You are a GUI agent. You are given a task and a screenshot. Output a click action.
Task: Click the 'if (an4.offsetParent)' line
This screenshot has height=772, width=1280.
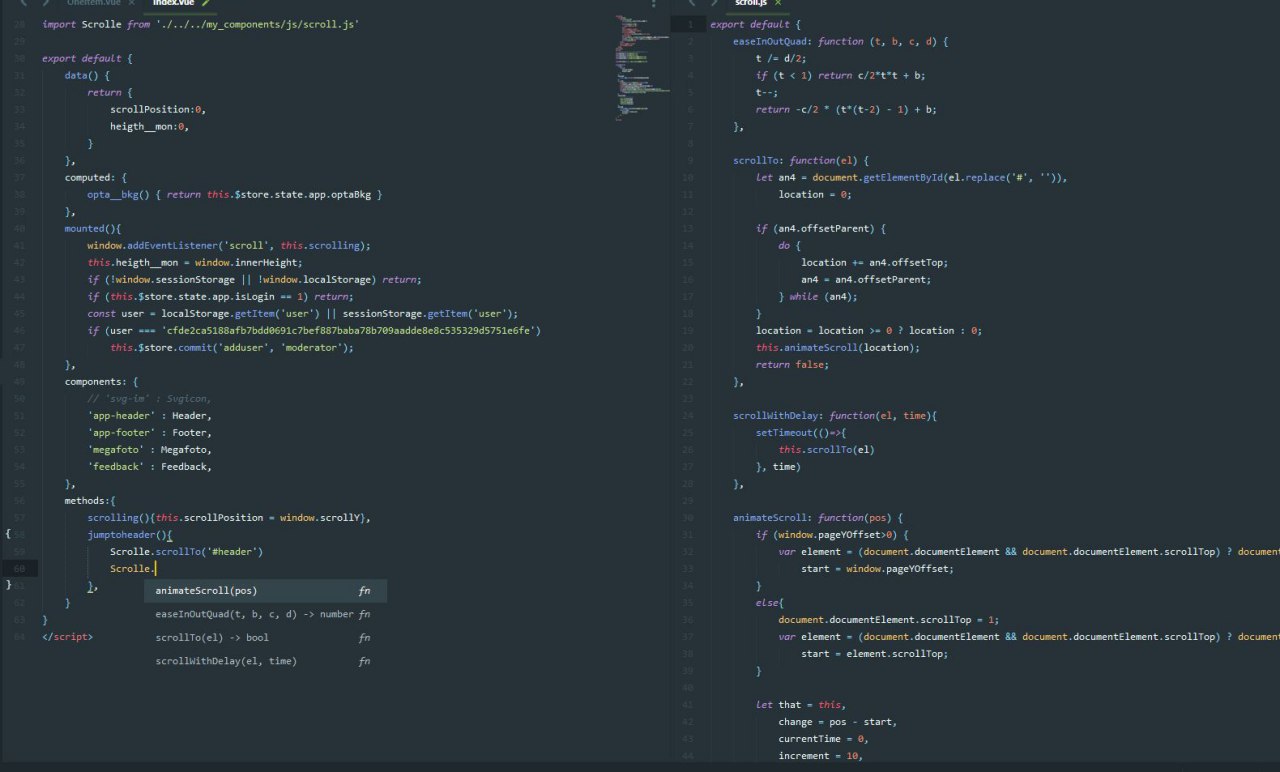821,228
